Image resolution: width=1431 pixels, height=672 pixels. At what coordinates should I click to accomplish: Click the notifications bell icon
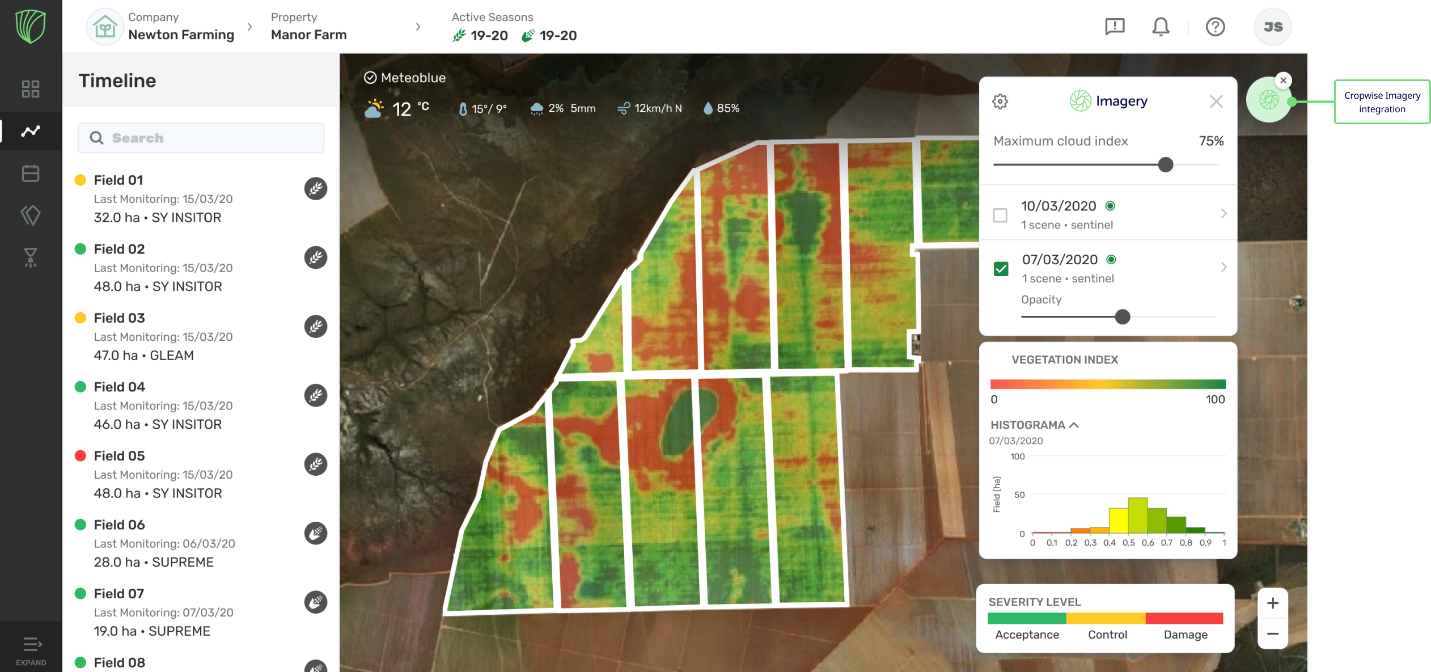point(1161,27)
